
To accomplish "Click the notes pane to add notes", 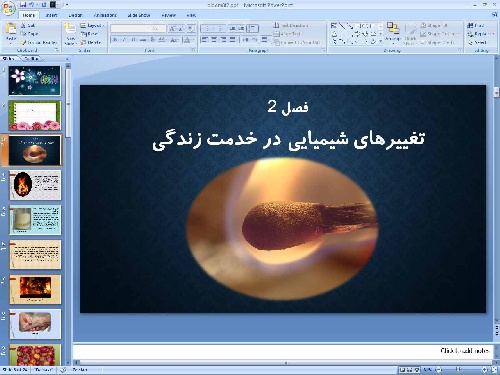I will pos(283,351).
